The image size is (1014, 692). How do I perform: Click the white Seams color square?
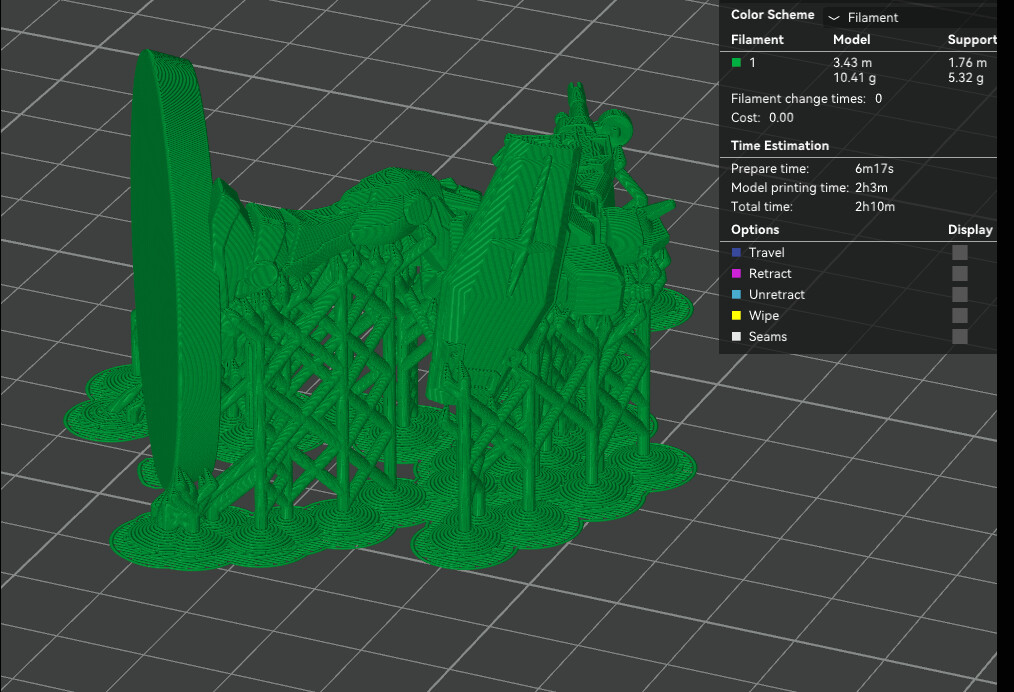coord(736,336)
